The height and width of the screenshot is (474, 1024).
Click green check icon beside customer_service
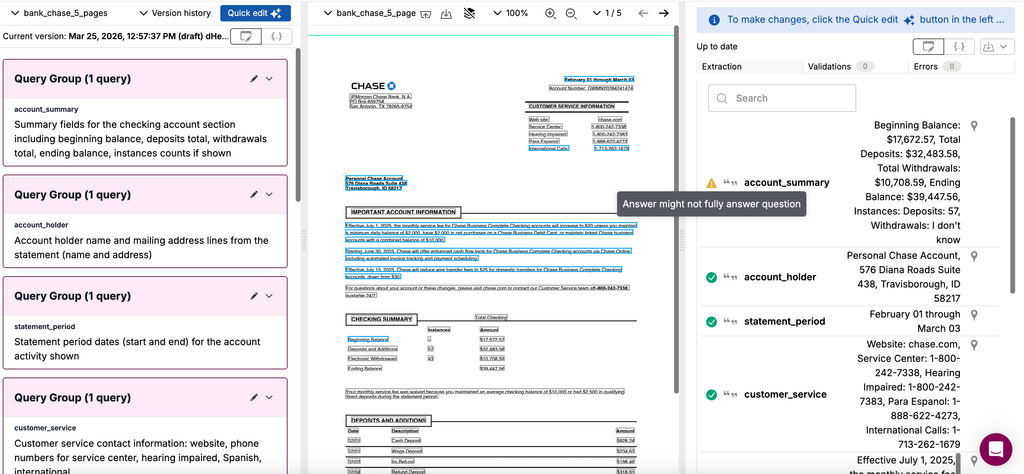click(712, 395)
